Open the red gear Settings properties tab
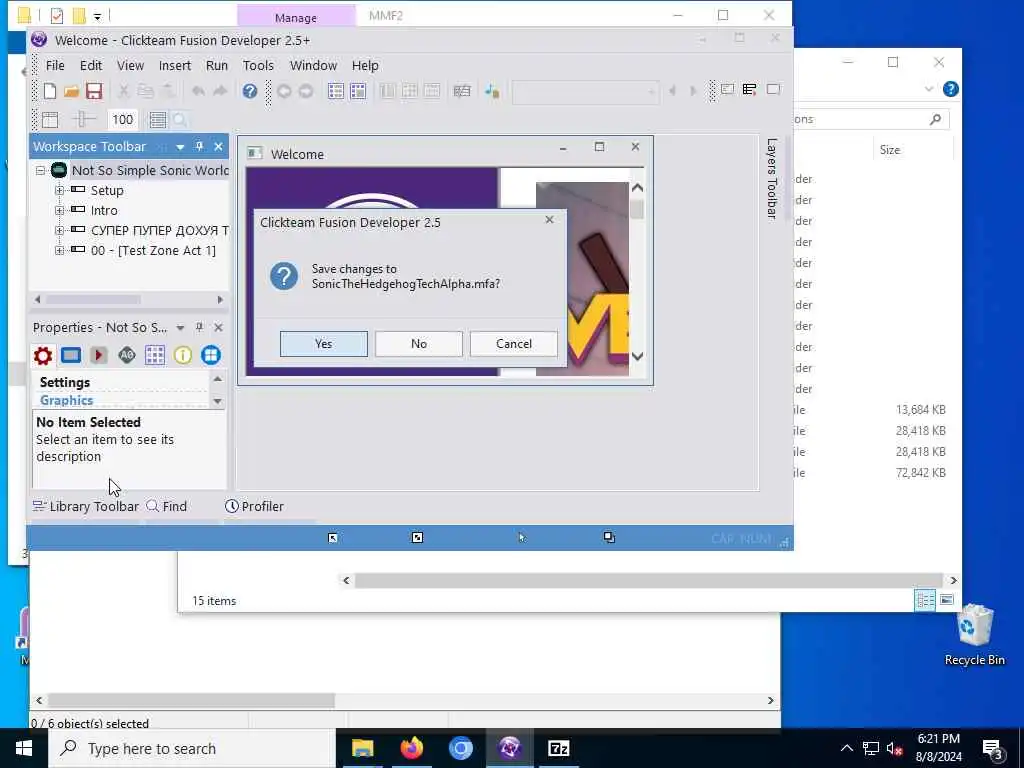This screenshot has height=768, width=1024. pyautogui.click(x=43, y=355)
